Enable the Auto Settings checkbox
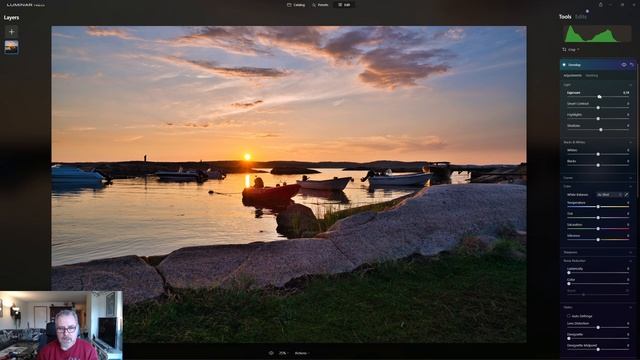The image size is (640, 360). (x=569, y=316)
